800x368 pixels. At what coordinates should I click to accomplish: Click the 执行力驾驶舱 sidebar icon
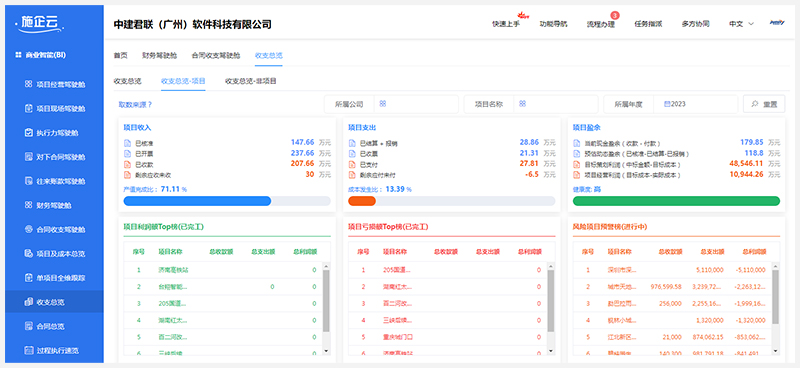point(29,133)
